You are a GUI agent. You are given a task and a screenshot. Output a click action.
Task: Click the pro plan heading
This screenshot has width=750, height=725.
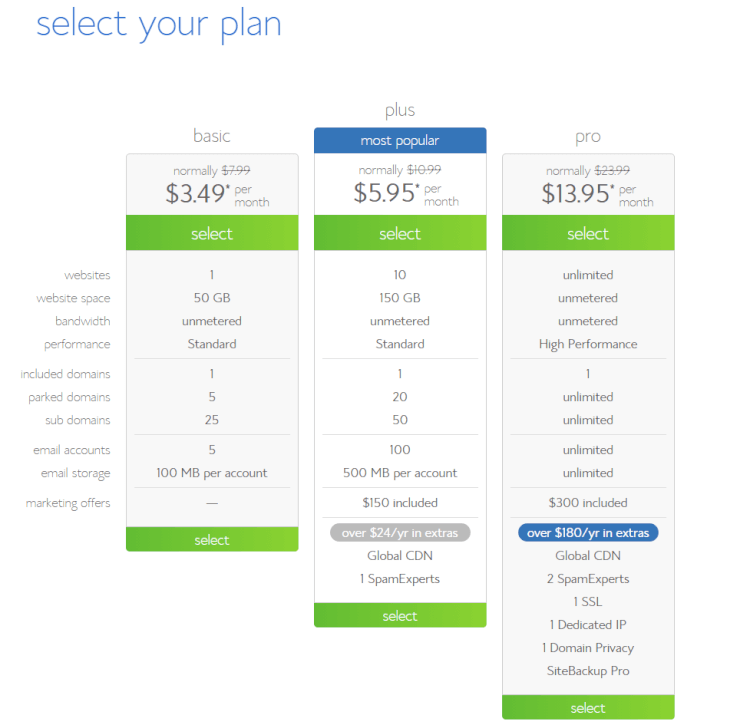(x=588, y=137)
